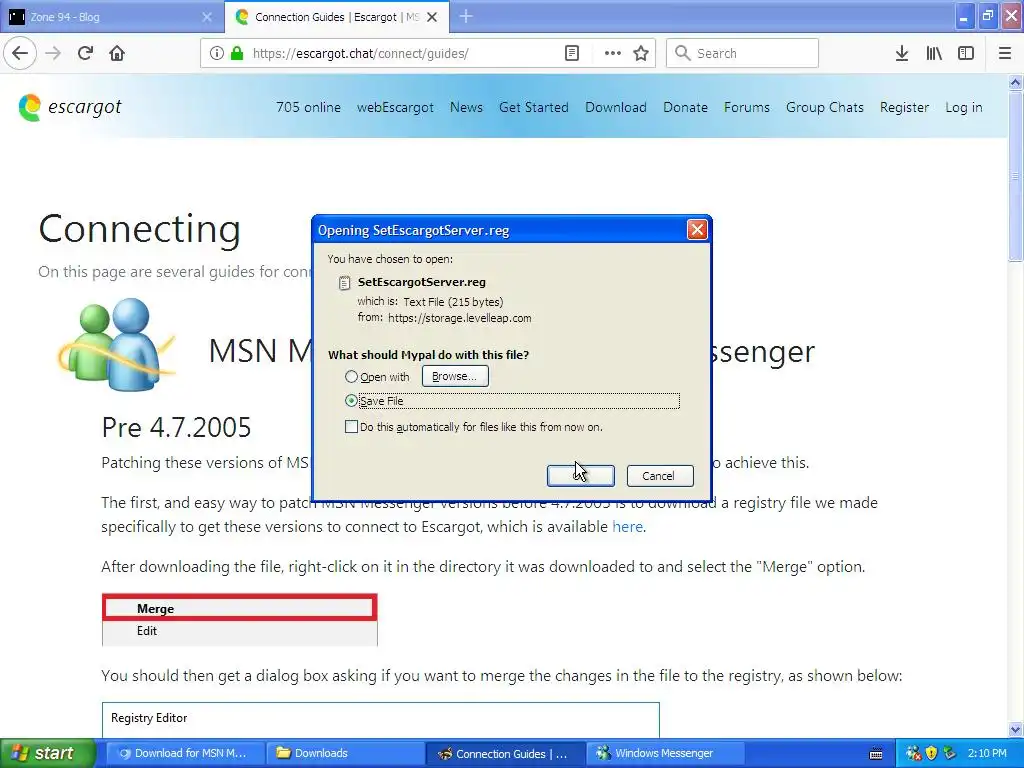Click the forward navigation arrow
The width and height of the screenshot is (1024, 768).
[x=53, y=54]
